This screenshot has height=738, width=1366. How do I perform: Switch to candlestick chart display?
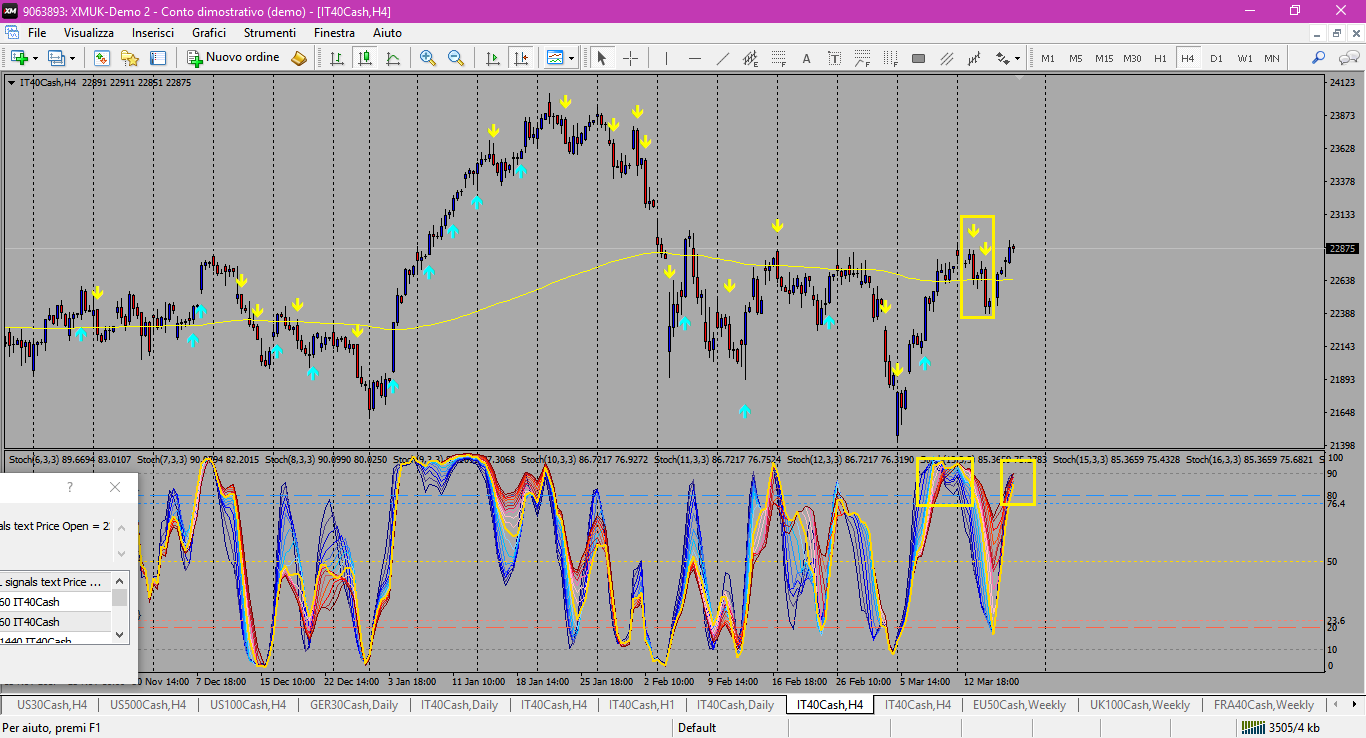tap(365, 58)
